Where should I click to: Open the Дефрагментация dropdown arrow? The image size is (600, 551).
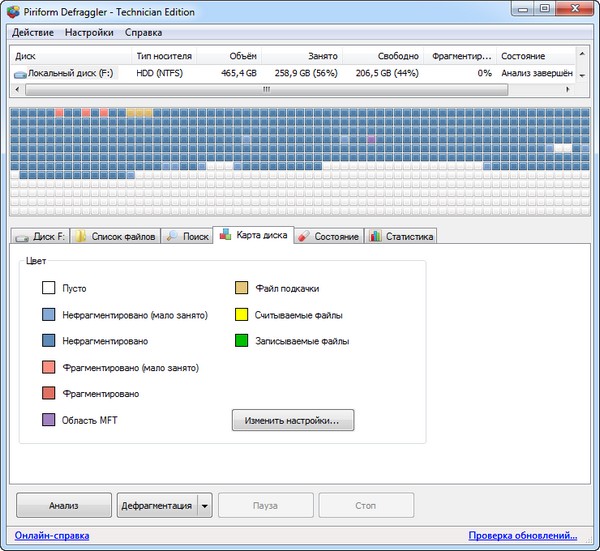(205, 506)
